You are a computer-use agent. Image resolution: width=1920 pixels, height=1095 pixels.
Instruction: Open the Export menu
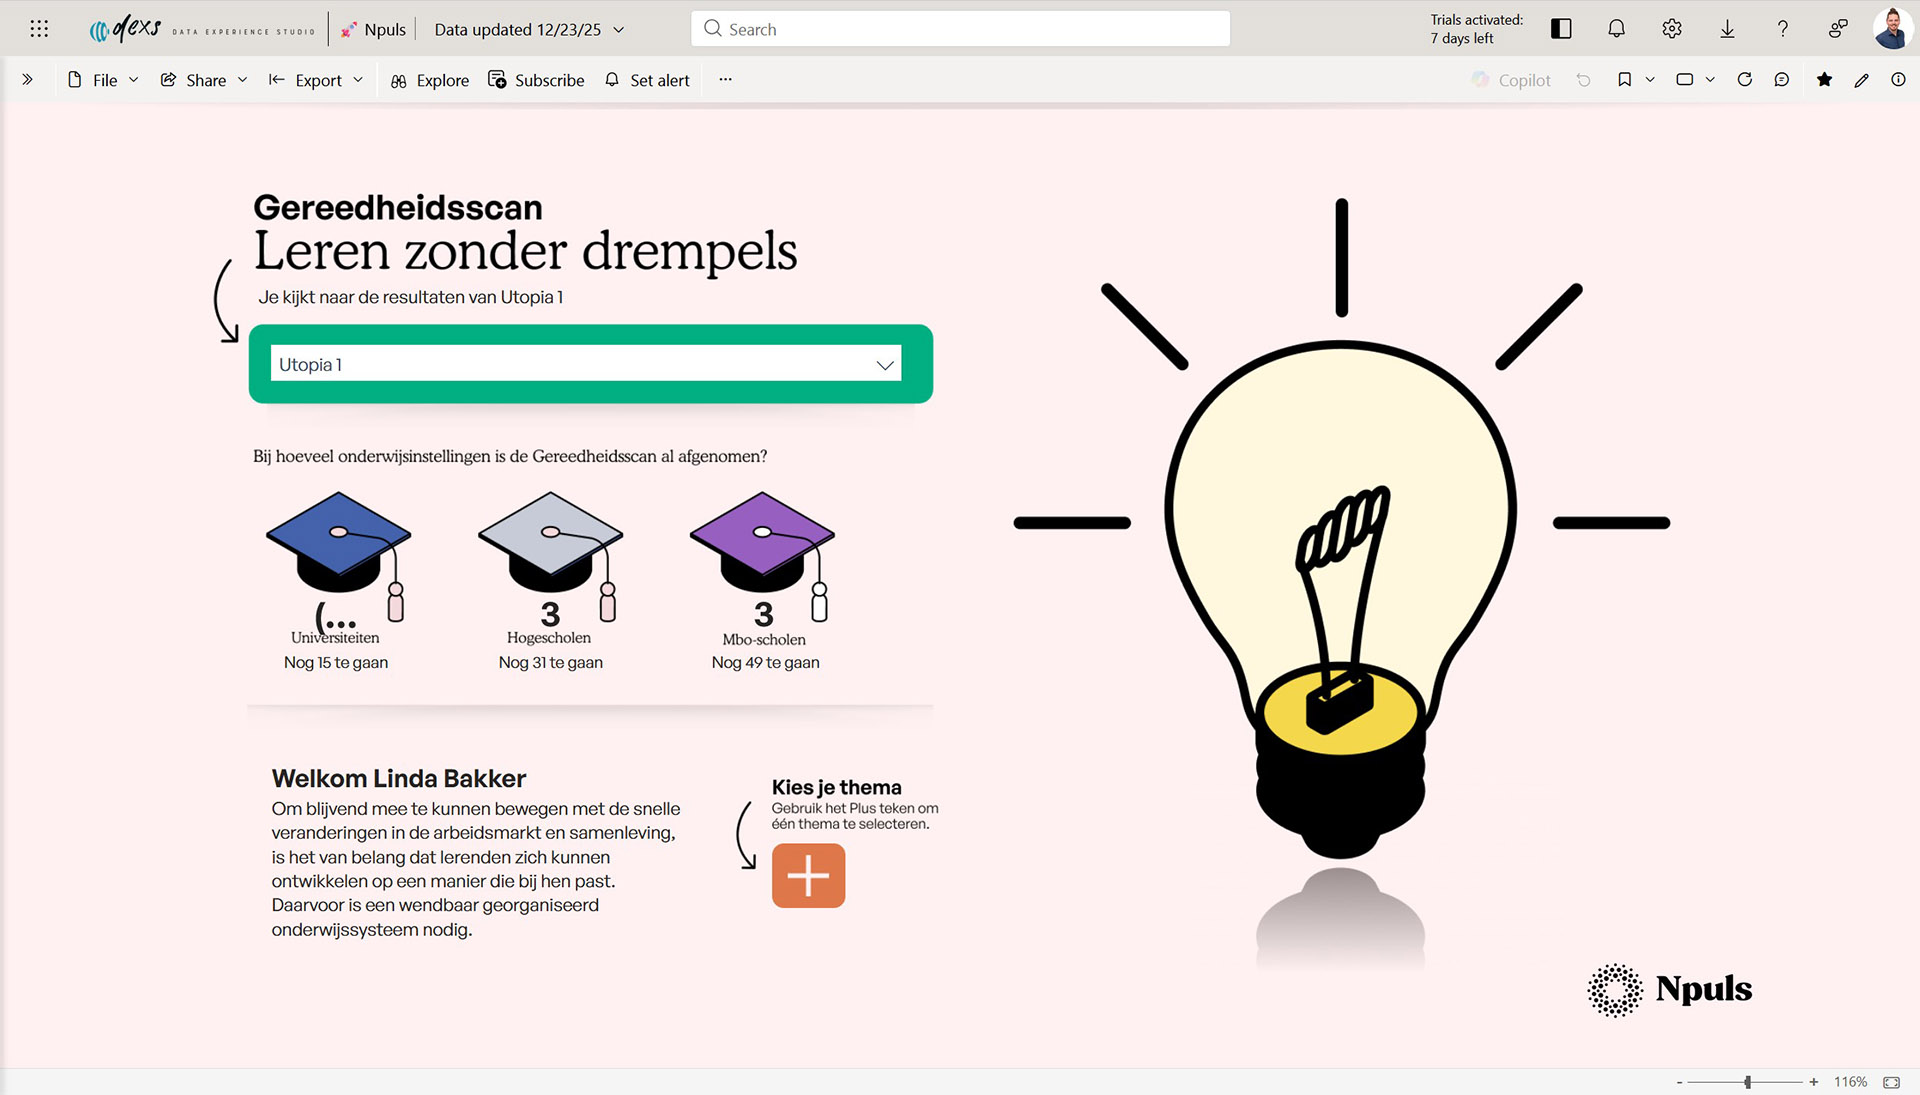[316, 80]
